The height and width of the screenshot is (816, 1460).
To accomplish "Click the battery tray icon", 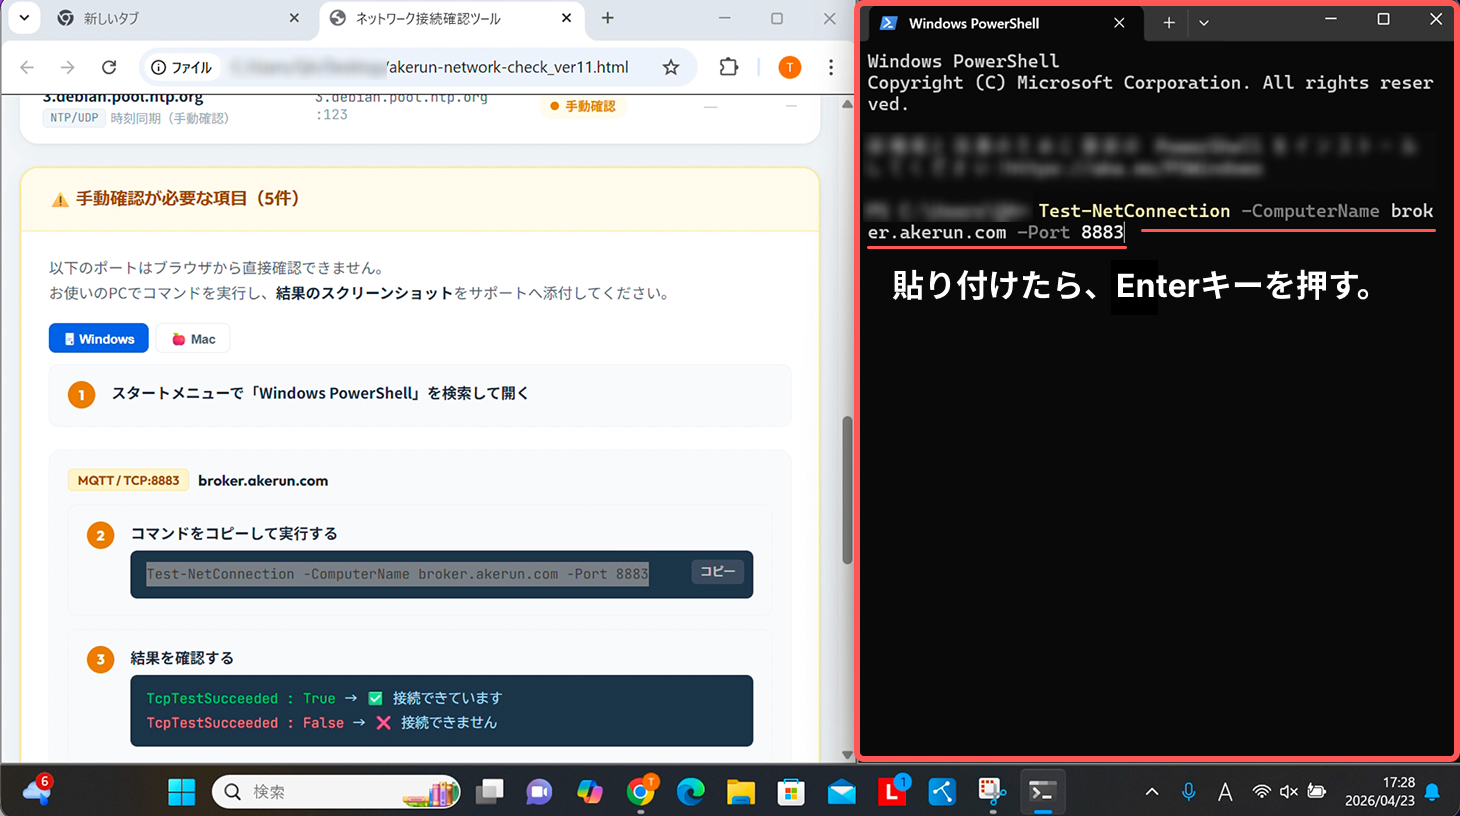I will pyautogui.click(x=1317, y=792).
